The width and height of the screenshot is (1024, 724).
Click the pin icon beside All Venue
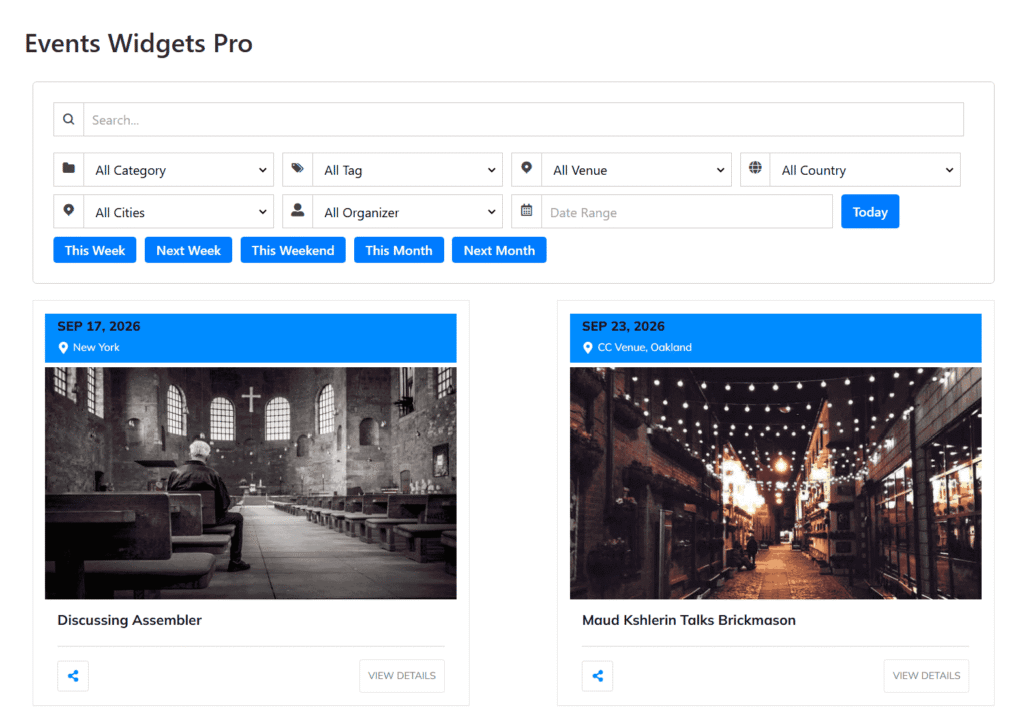pos(526,168)
